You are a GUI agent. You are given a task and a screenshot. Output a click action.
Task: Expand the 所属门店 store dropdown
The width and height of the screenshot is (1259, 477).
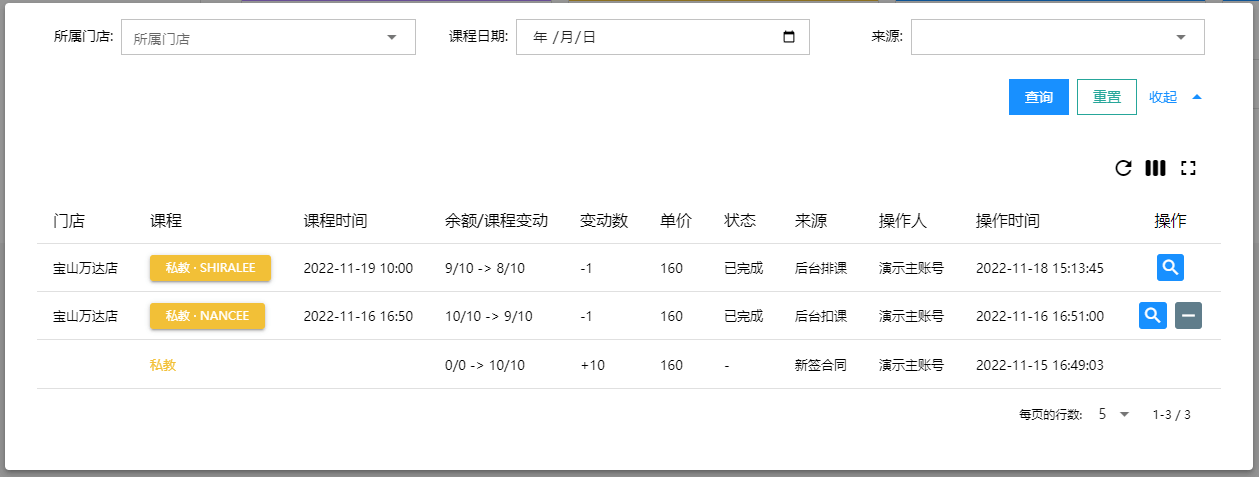click(x=391, y=38)
